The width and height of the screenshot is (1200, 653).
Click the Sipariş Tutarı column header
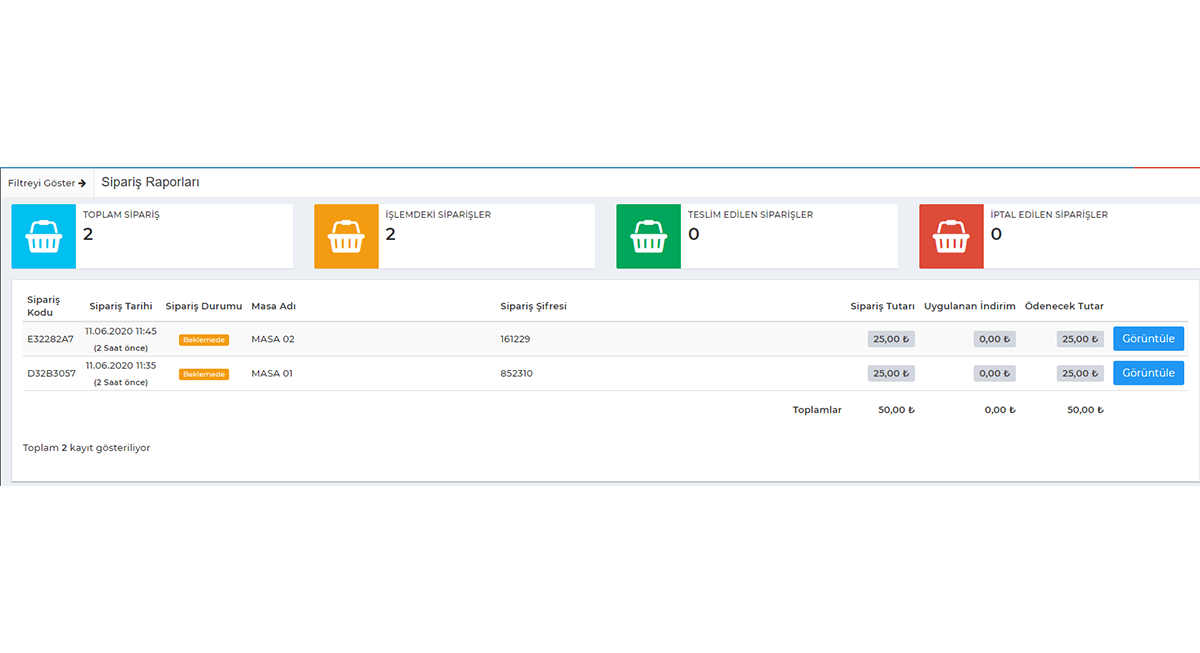coord(882,306)
